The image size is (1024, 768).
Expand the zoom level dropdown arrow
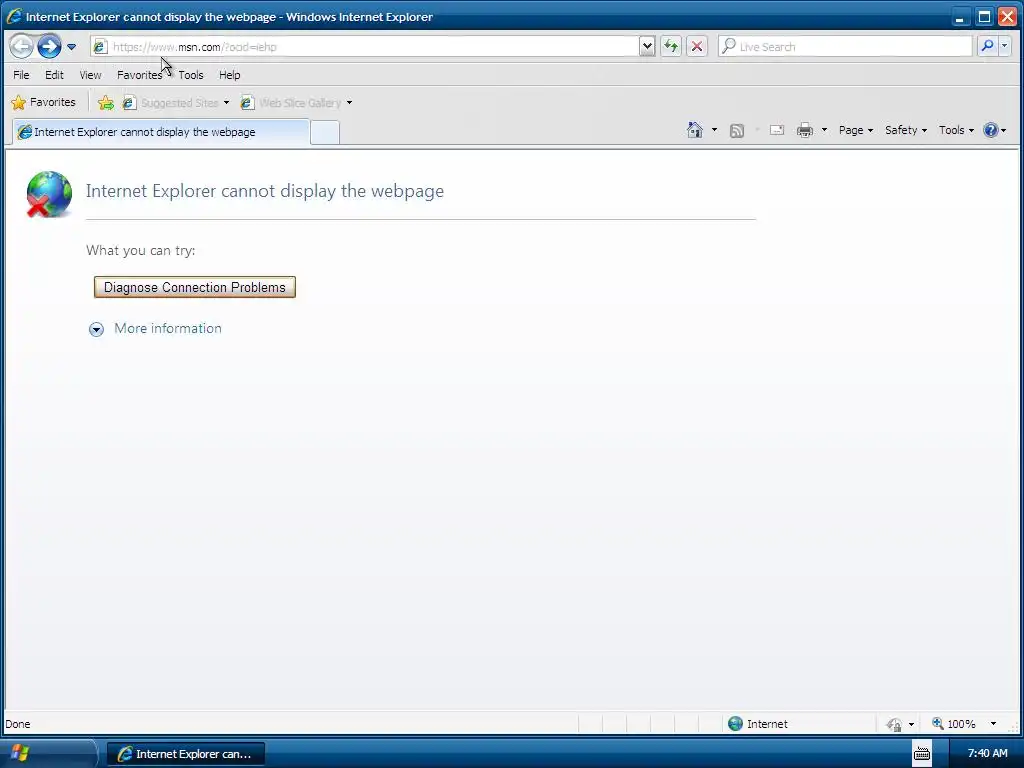pos(993,724)
